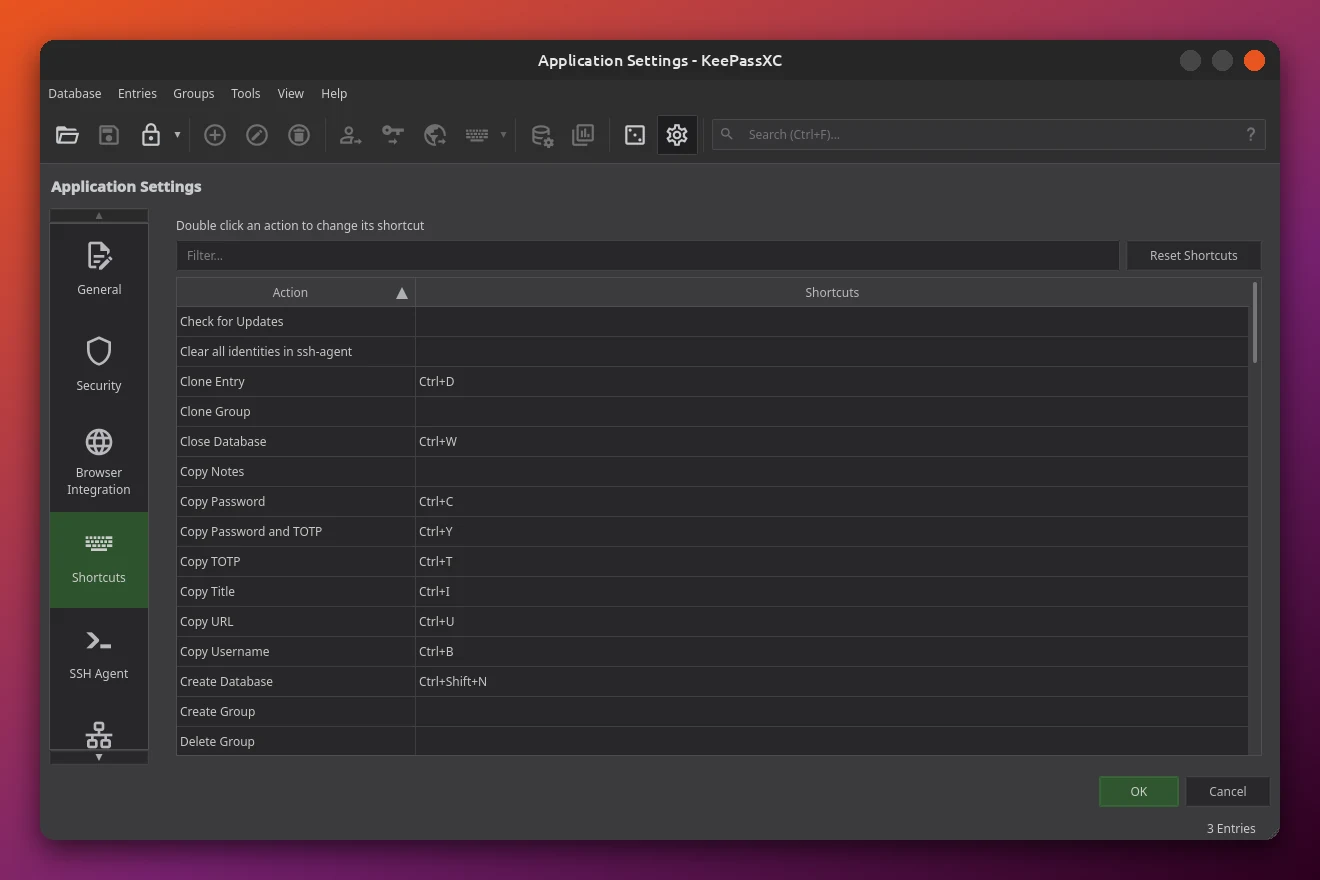Open the Groups menu
The height and width of the screenshot is (880, 1320).
click(194, 93)
